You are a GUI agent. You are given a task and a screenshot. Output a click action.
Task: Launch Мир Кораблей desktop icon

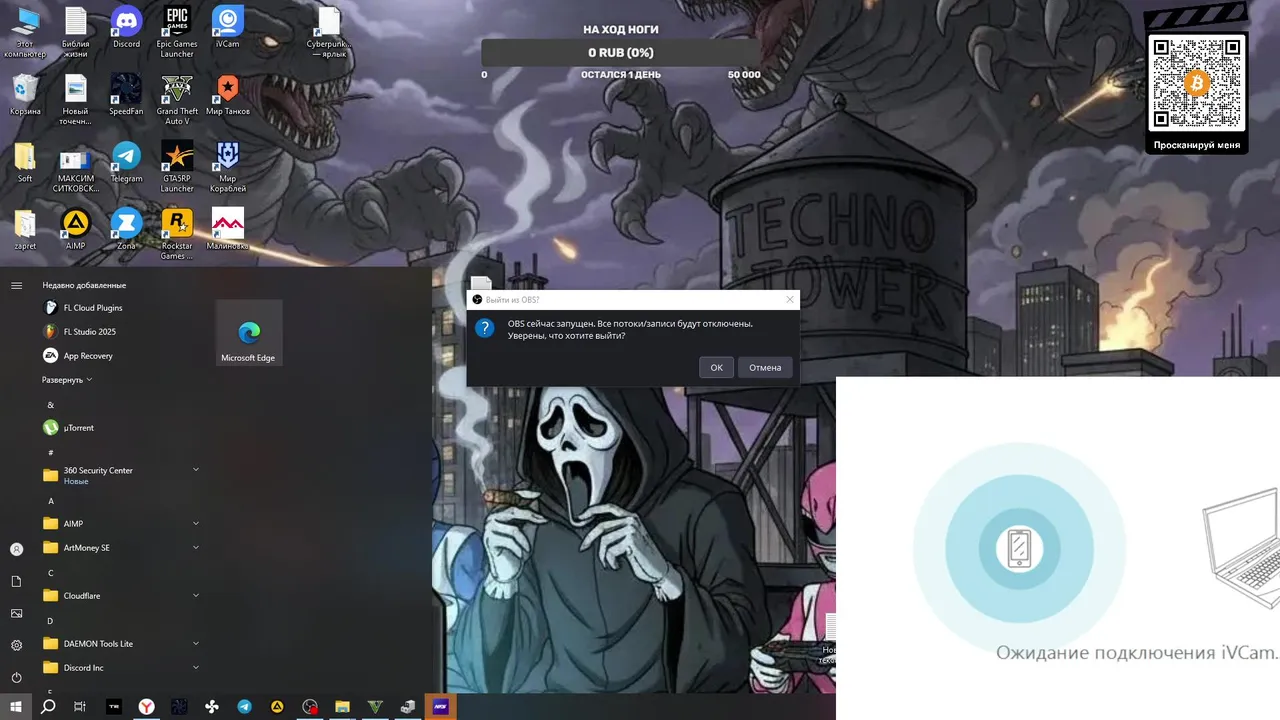click(228, 167)
